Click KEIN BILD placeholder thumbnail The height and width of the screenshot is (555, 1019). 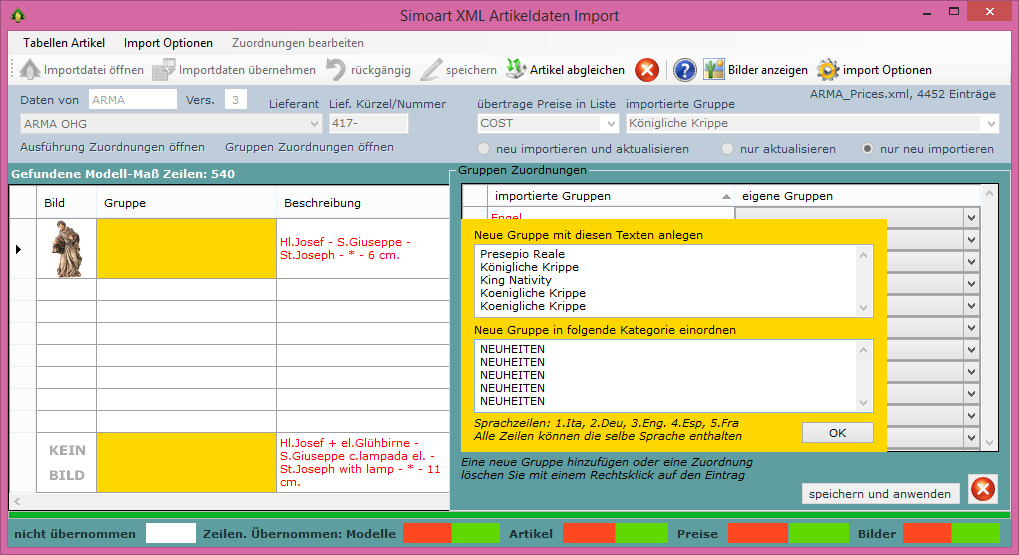point(67,463)
